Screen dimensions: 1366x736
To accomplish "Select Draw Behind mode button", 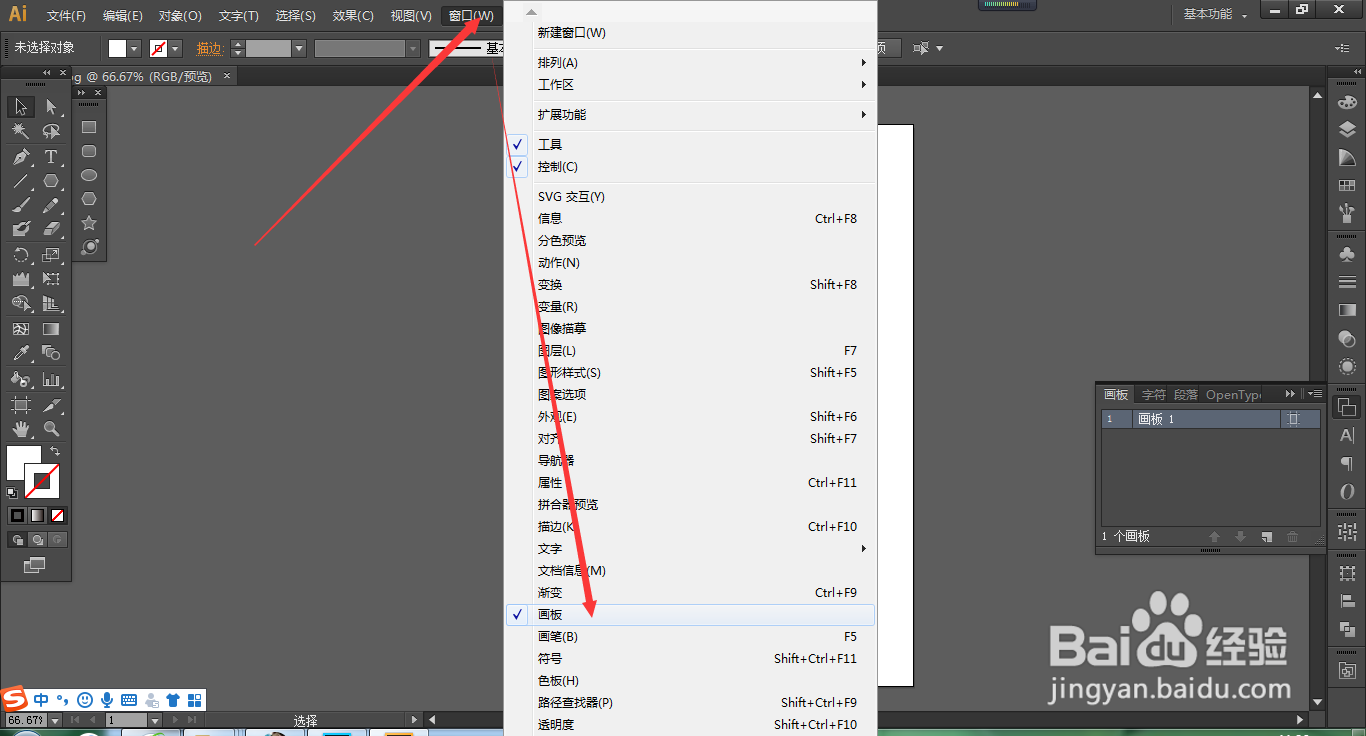I will 37,540.
